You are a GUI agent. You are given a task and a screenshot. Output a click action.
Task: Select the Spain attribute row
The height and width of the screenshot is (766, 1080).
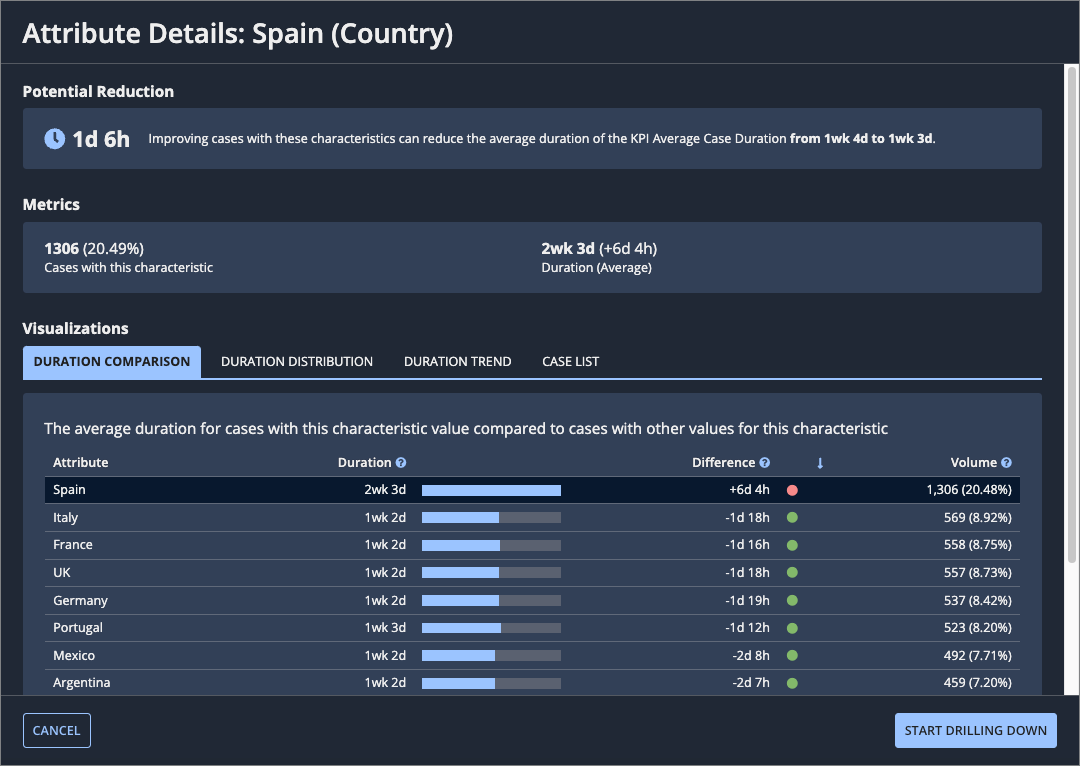tap(532, 490)
